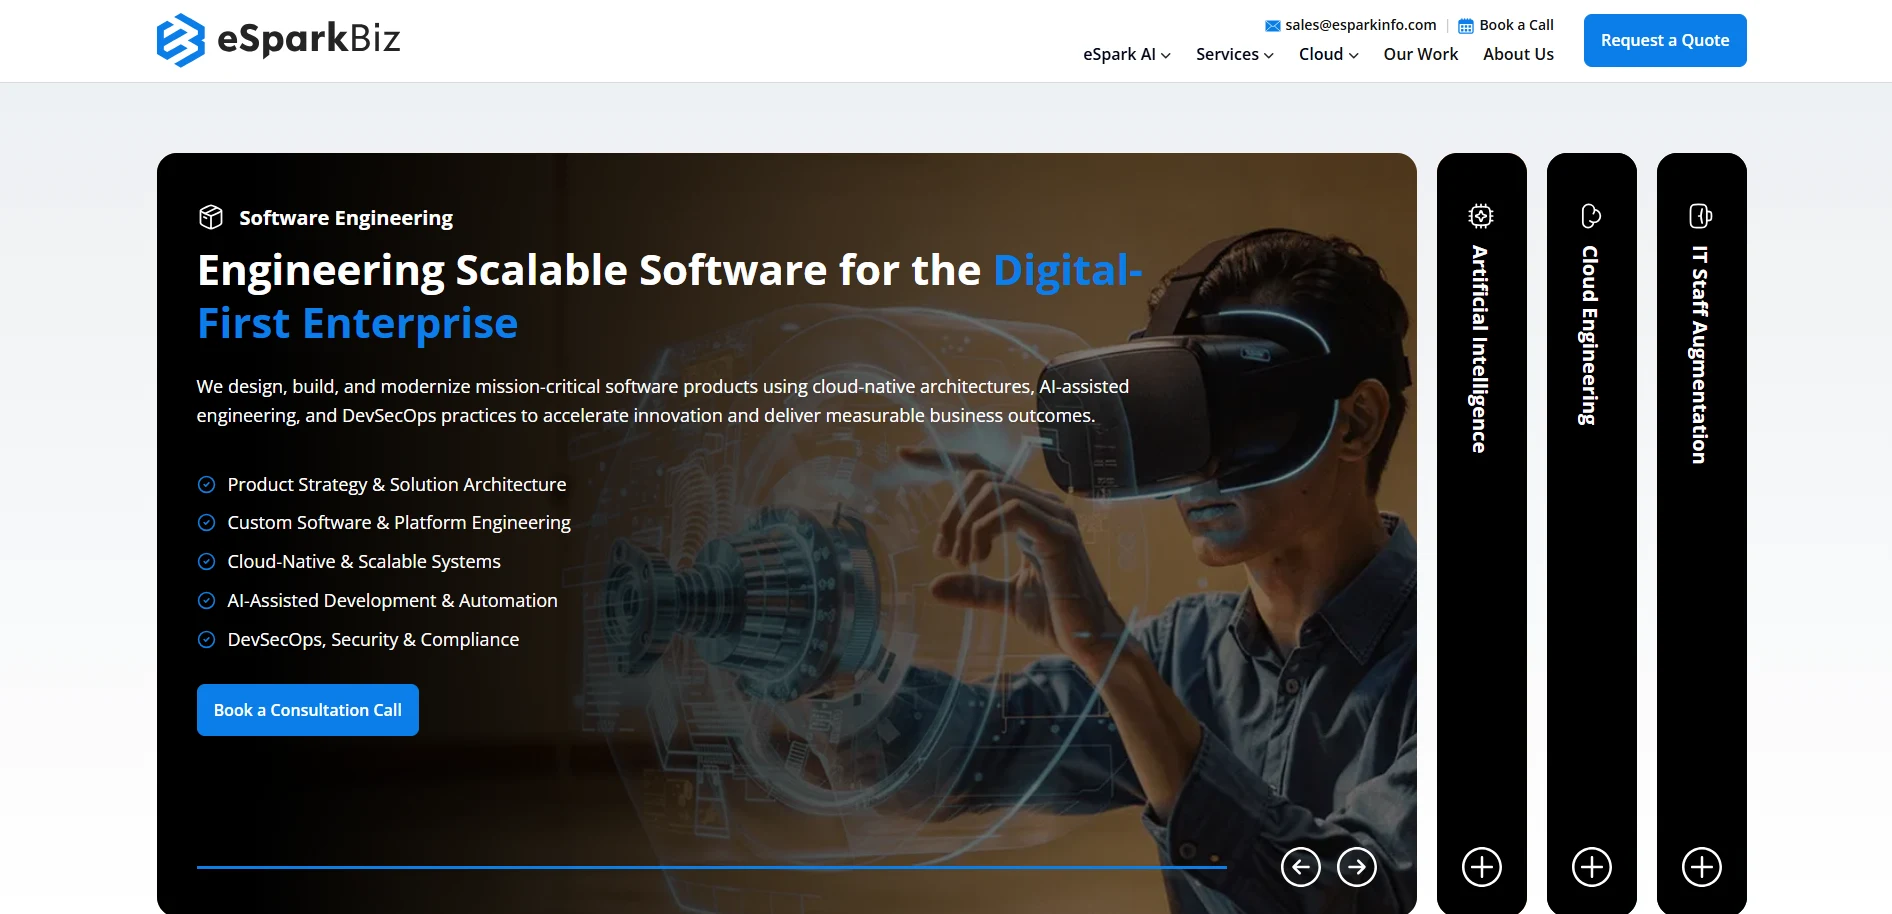Click the Software Engineering cube icon
This screenshot has width=1892, height=914.
click(211, 217)
